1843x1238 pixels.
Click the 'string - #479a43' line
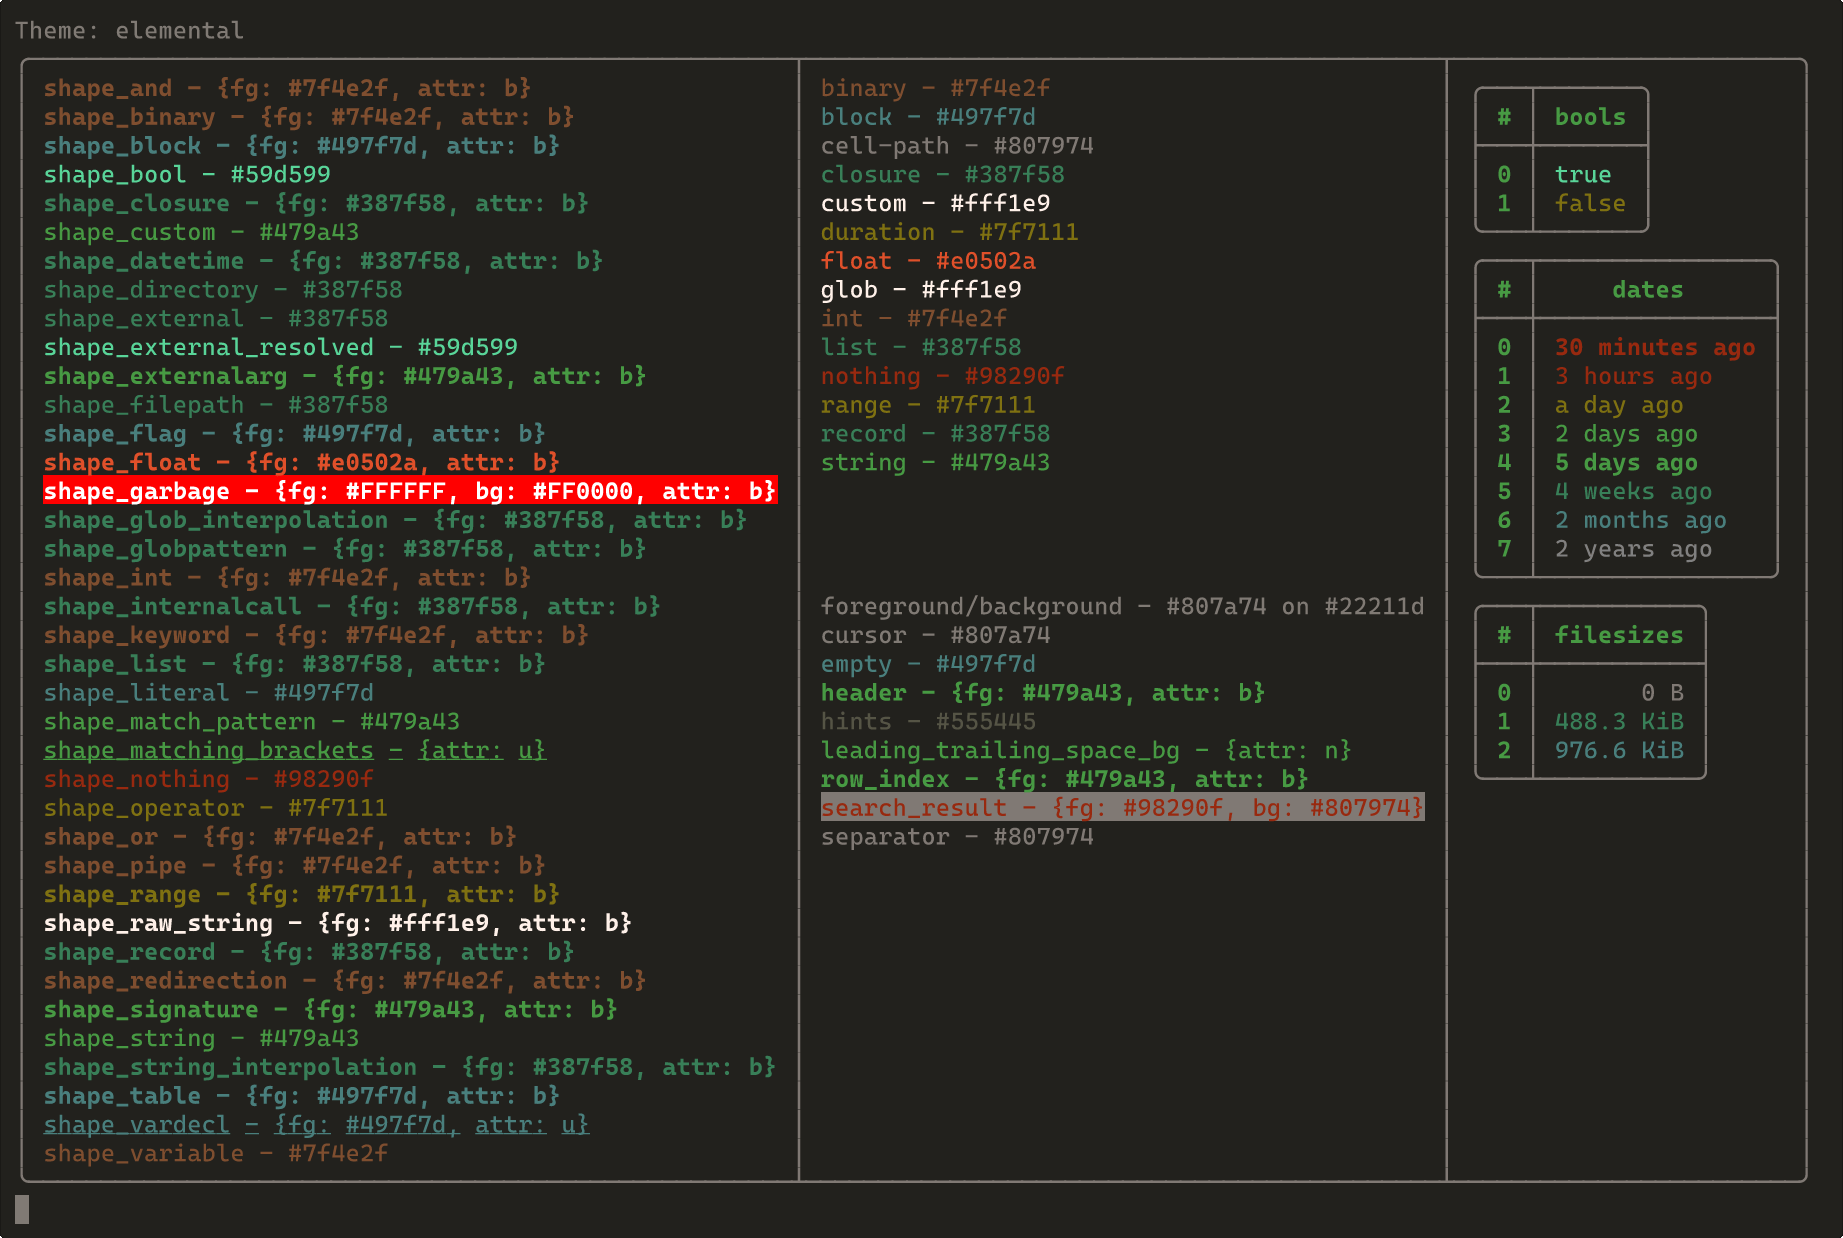pyautogui.click(x=936, y=463)
